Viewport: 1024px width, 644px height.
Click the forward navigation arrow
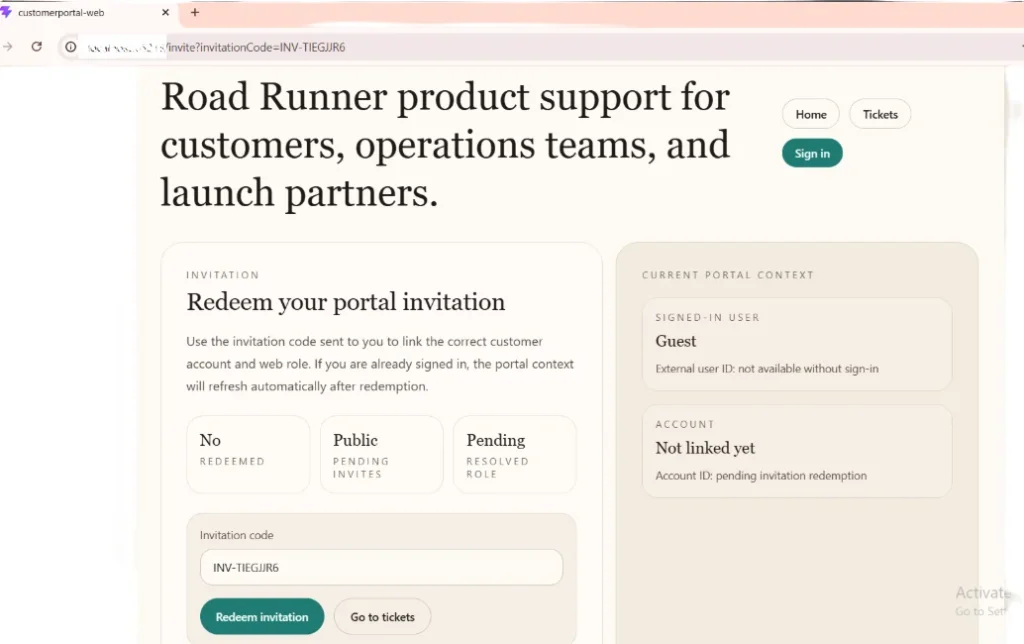pyautogui.click(x=8, y=46)
